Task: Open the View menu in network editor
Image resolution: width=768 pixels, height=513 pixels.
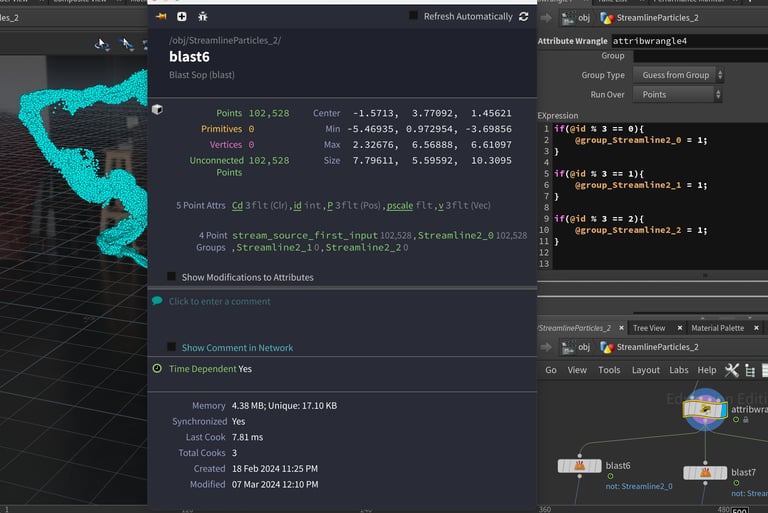Action: 577,370
